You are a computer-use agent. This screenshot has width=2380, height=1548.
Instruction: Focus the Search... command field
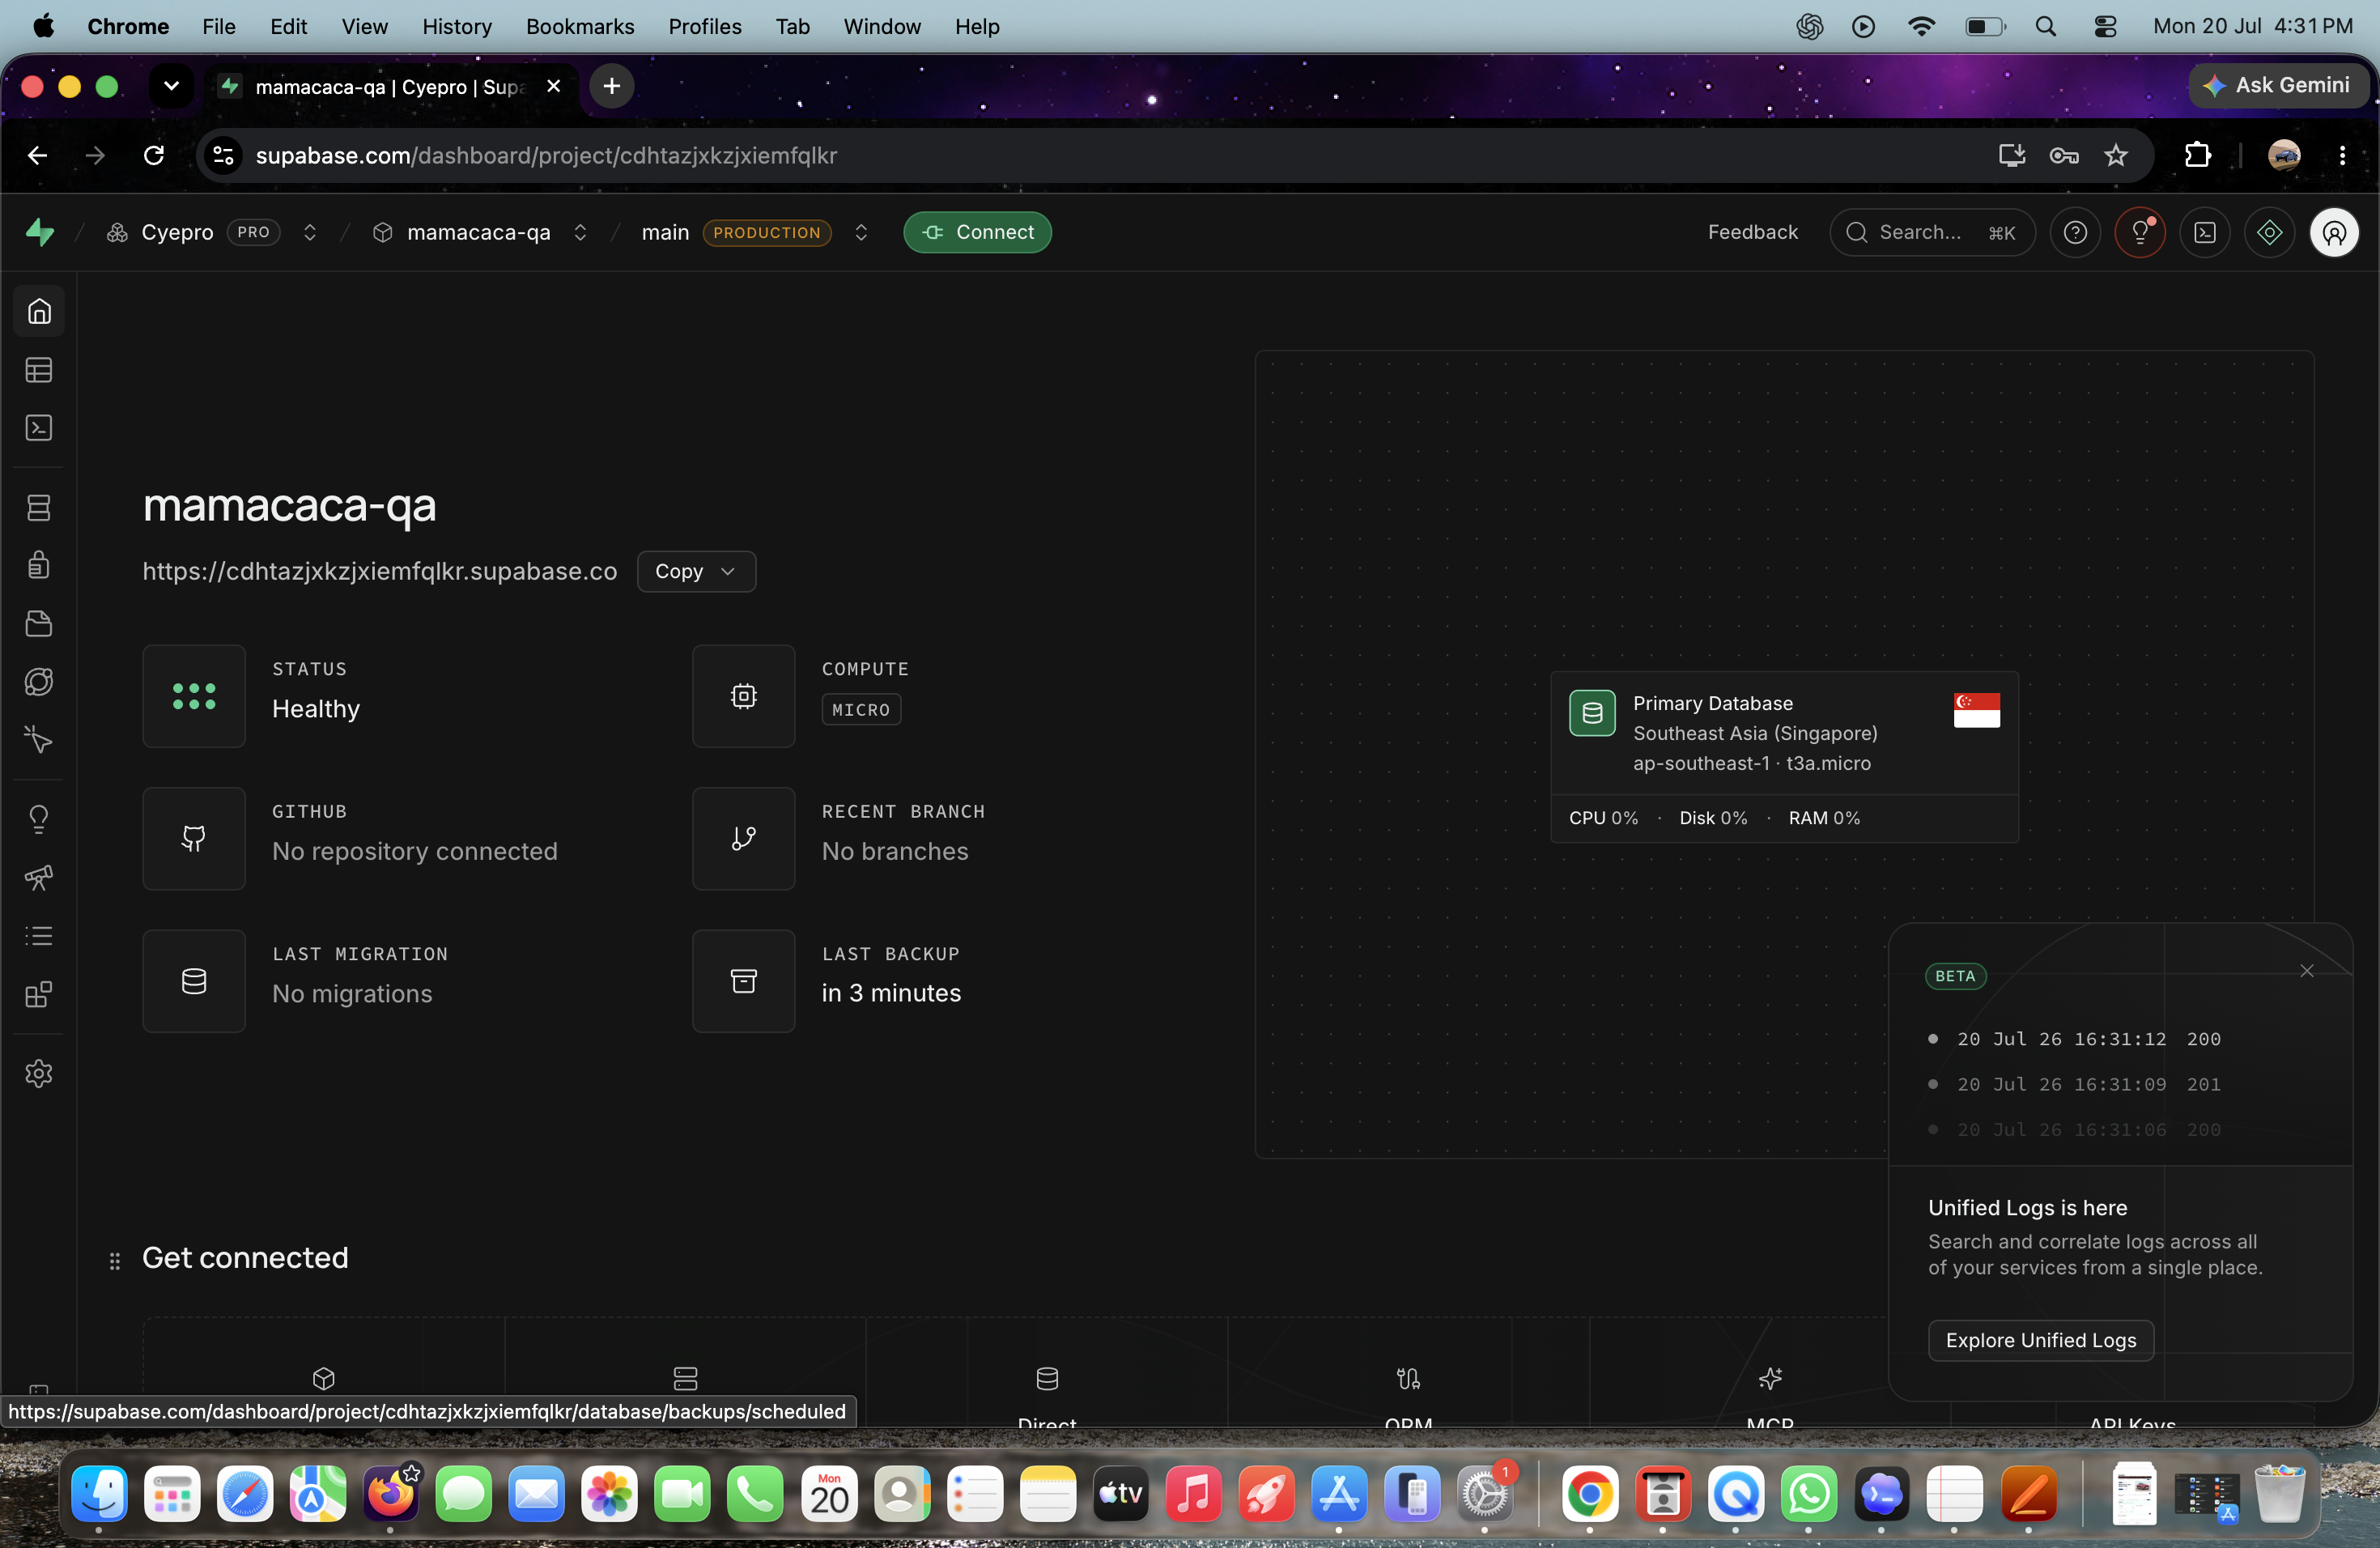point(1932,232)
